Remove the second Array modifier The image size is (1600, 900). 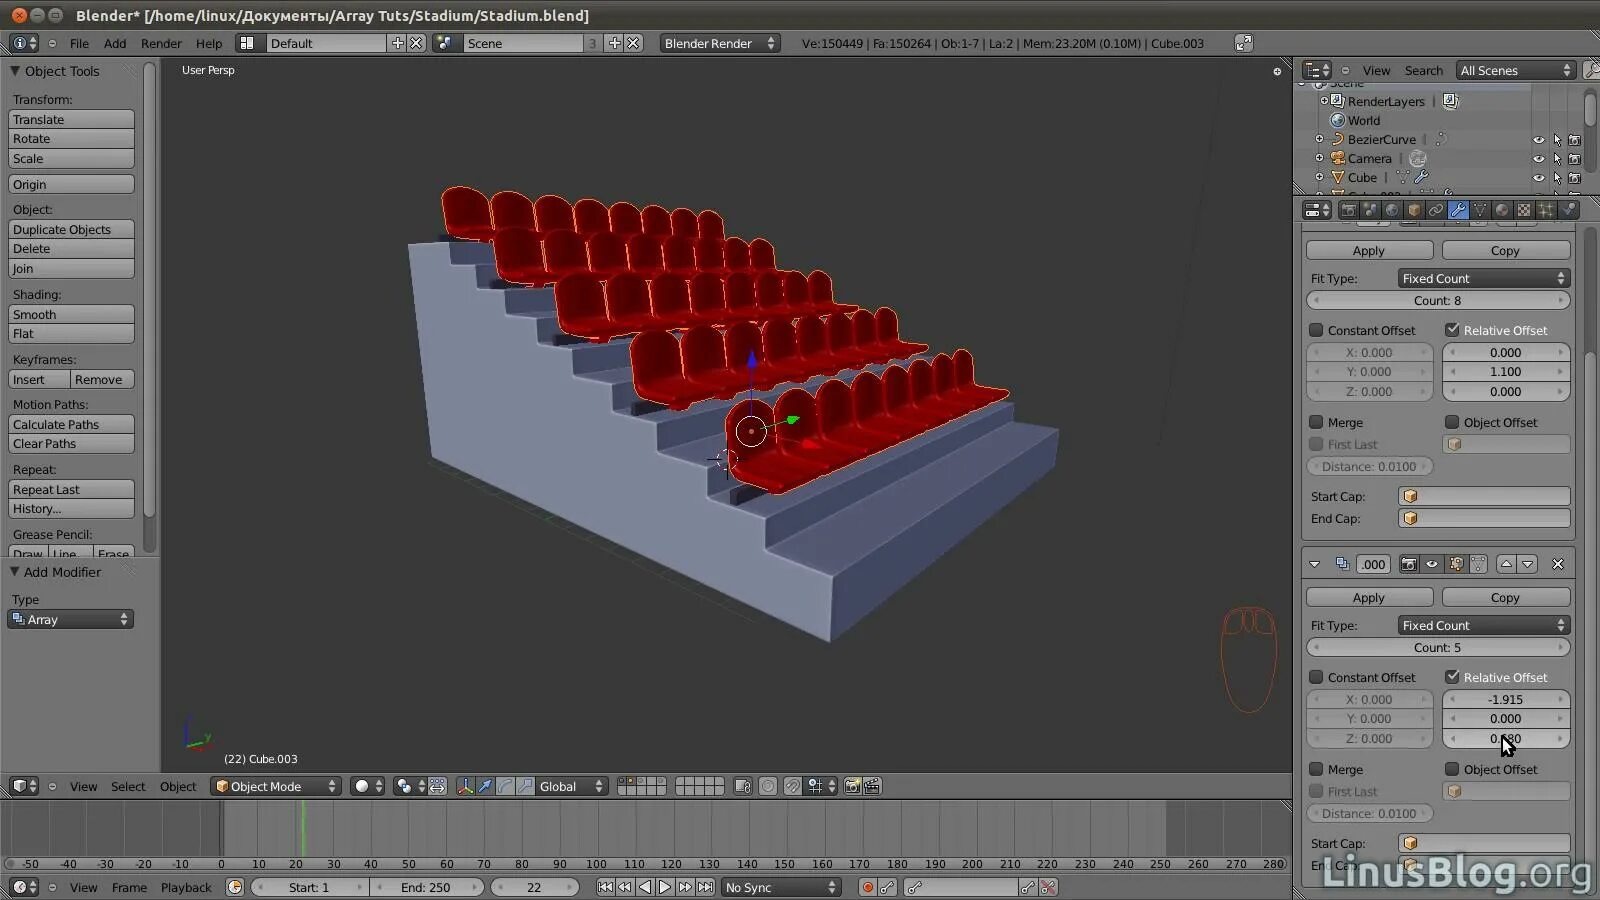[1558, 564]
